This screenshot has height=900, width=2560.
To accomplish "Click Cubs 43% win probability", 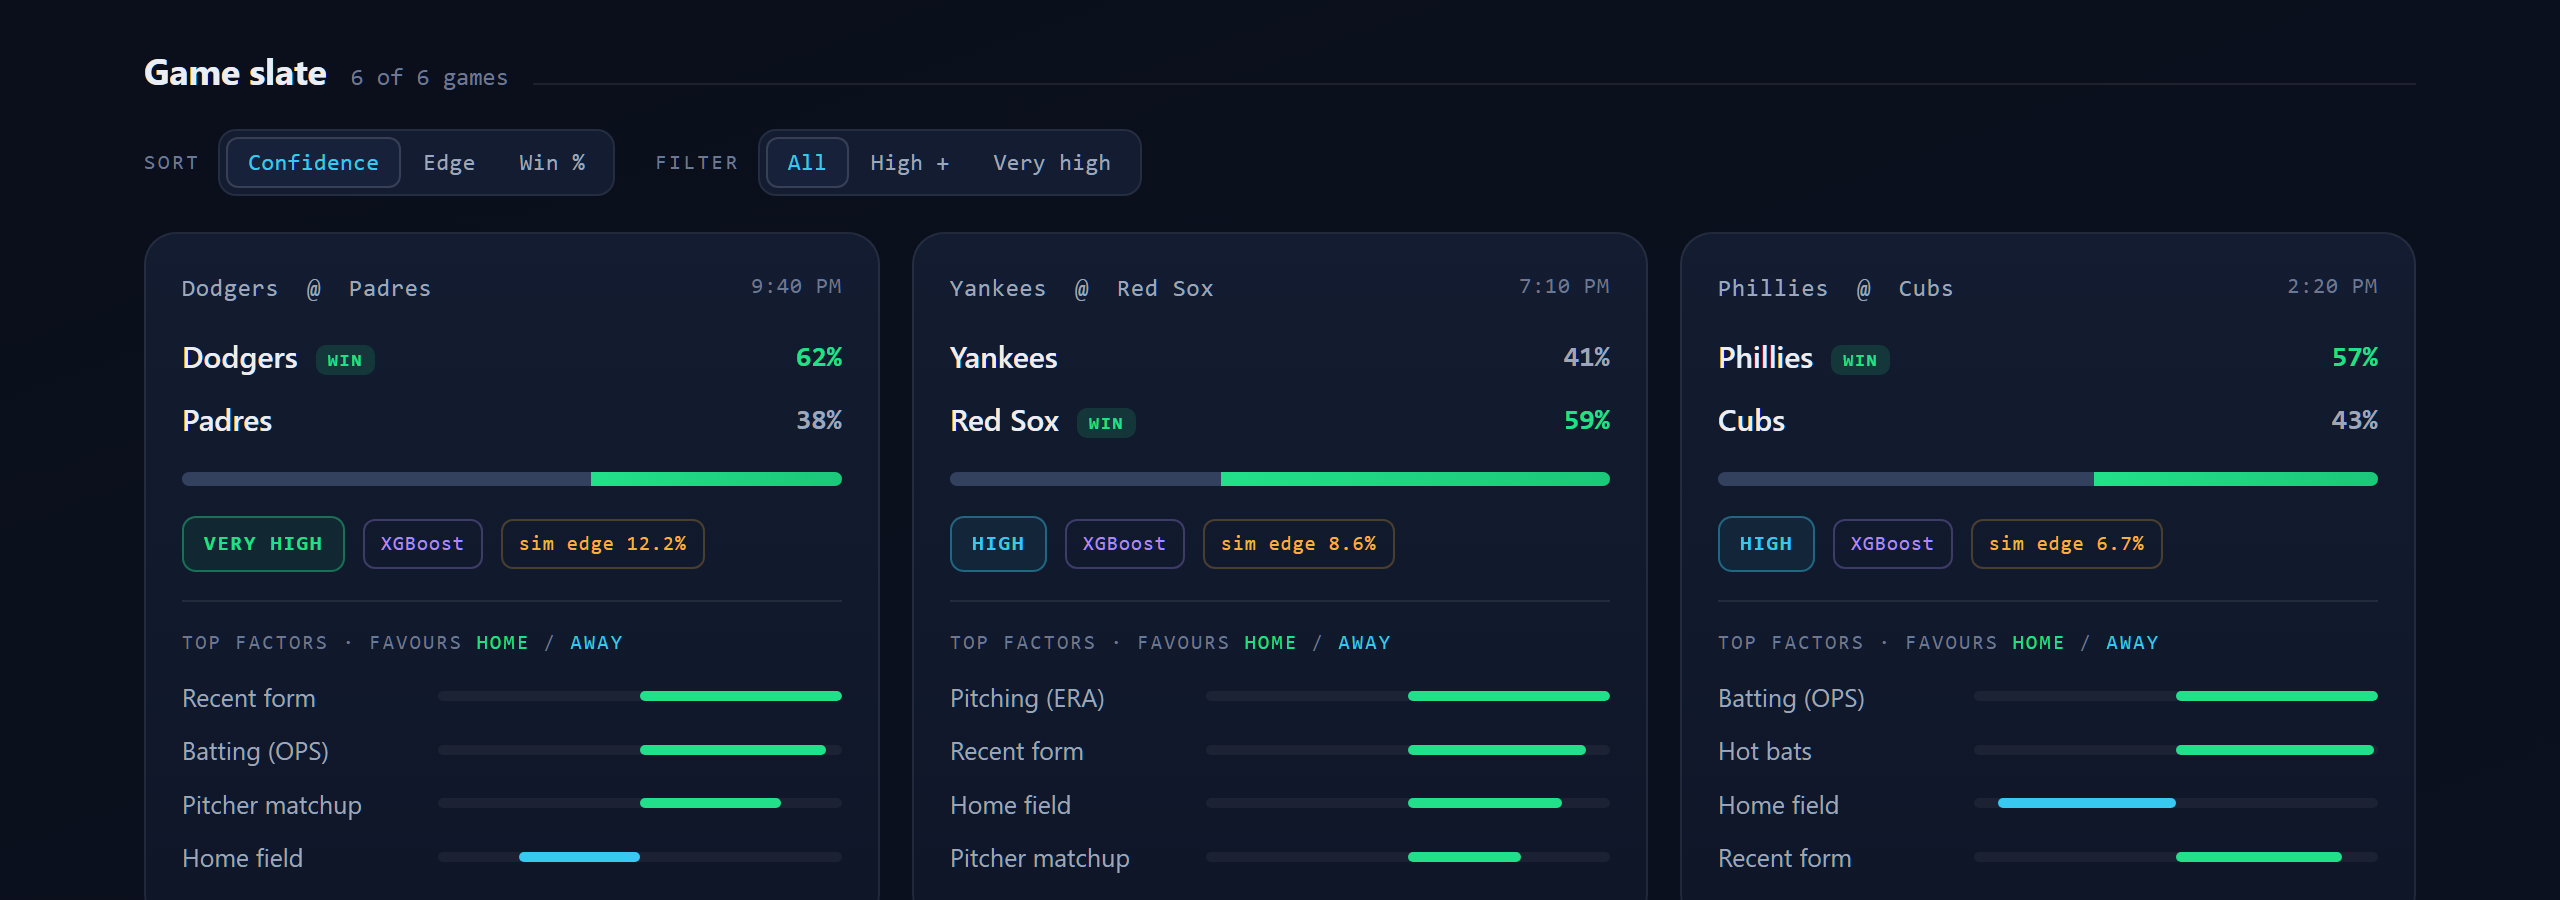I will tap(2355, 420).
